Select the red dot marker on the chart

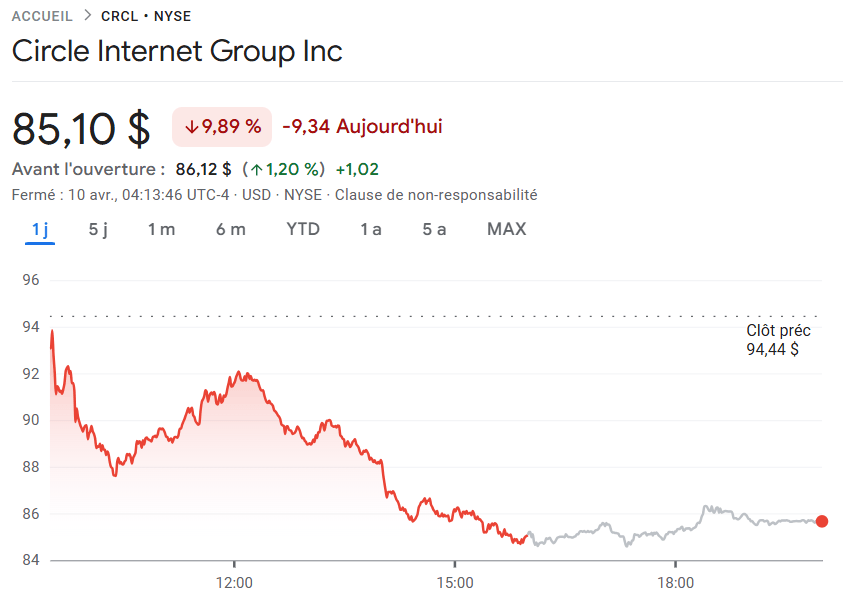[x=822, y=521]
